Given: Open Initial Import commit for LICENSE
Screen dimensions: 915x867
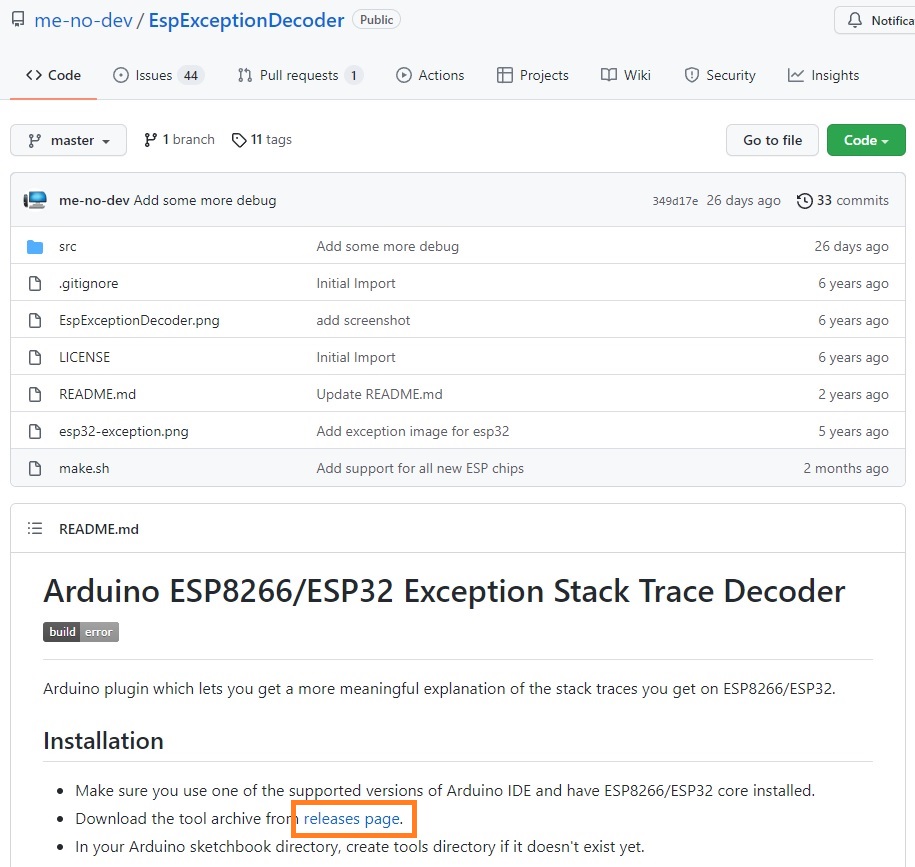Looking at the screenshot, I should (356, 357).
